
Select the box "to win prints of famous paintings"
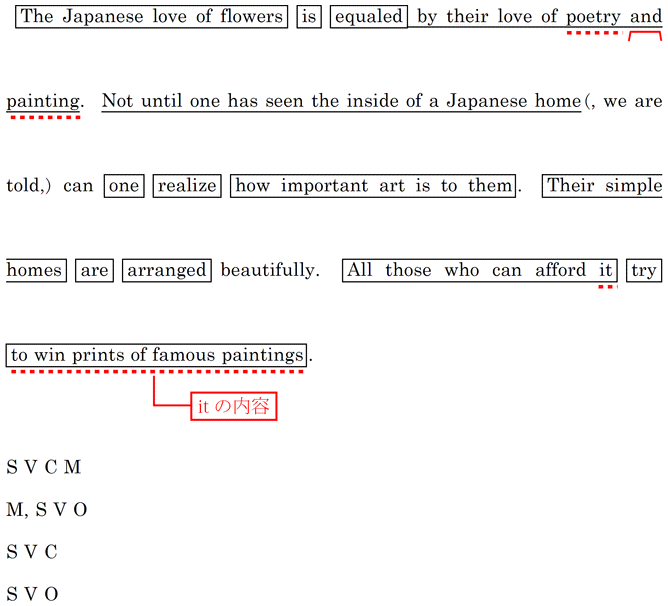157,355
